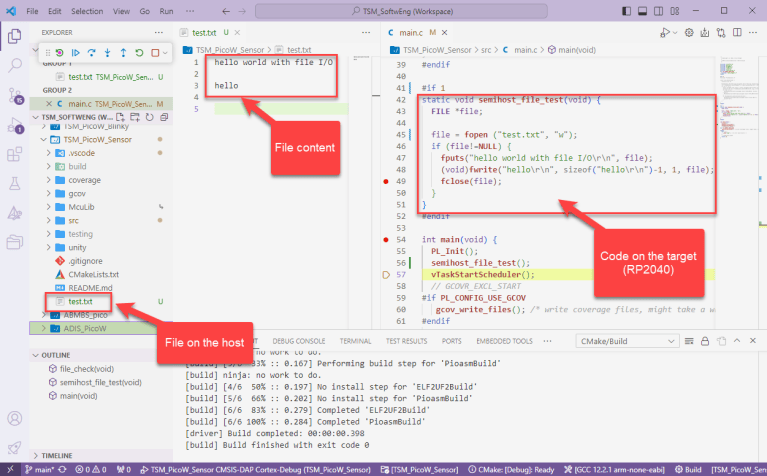Click the workspace search box in title bar
Viewport: 767px width, 476px height.
point(401,11)
